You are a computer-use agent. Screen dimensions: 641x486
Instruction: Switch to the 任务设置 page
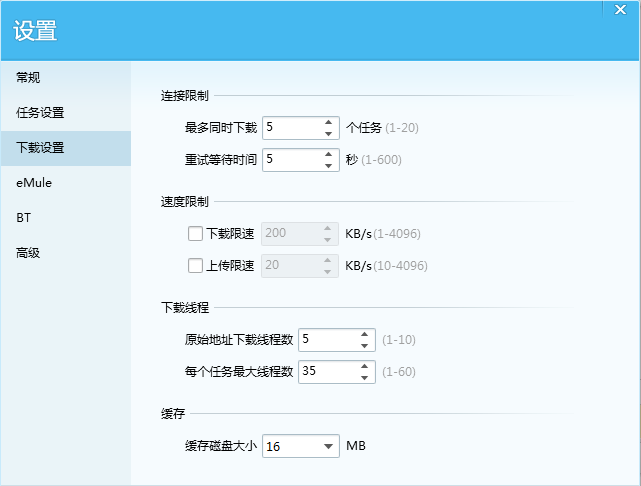(66, 113)
